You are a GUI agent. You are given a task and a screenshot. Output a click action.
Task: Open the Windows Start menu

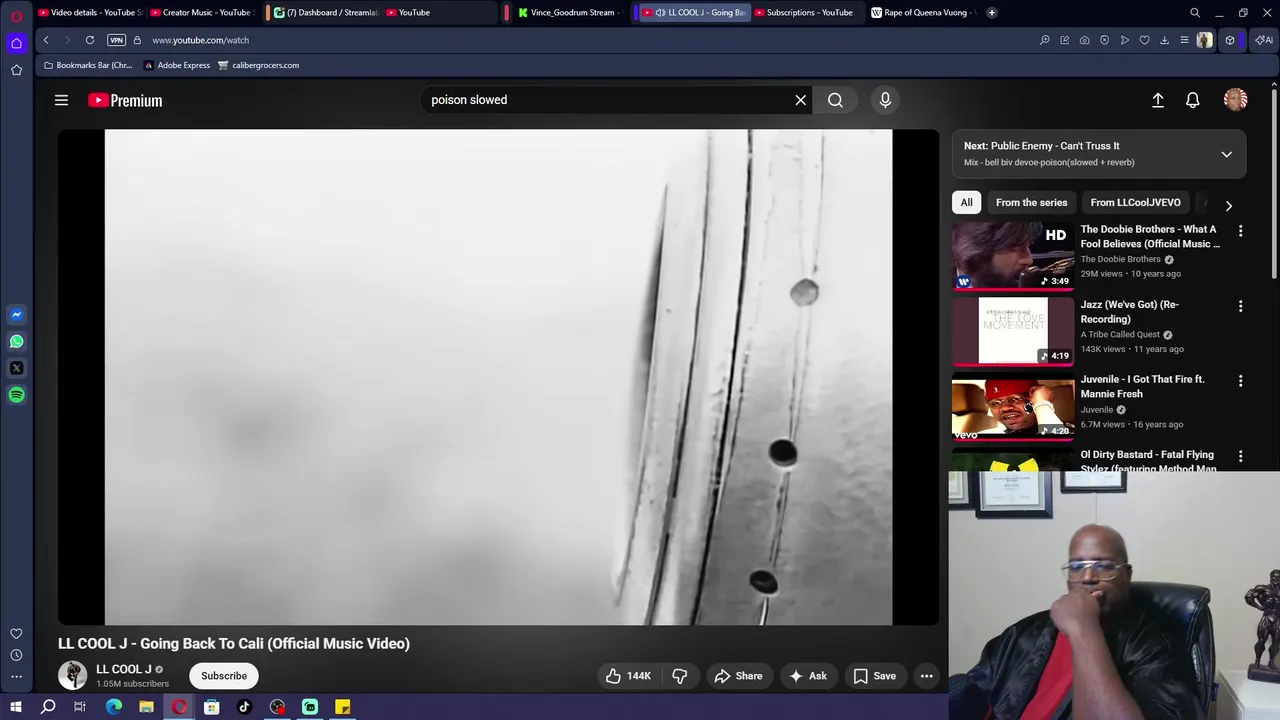16,707
